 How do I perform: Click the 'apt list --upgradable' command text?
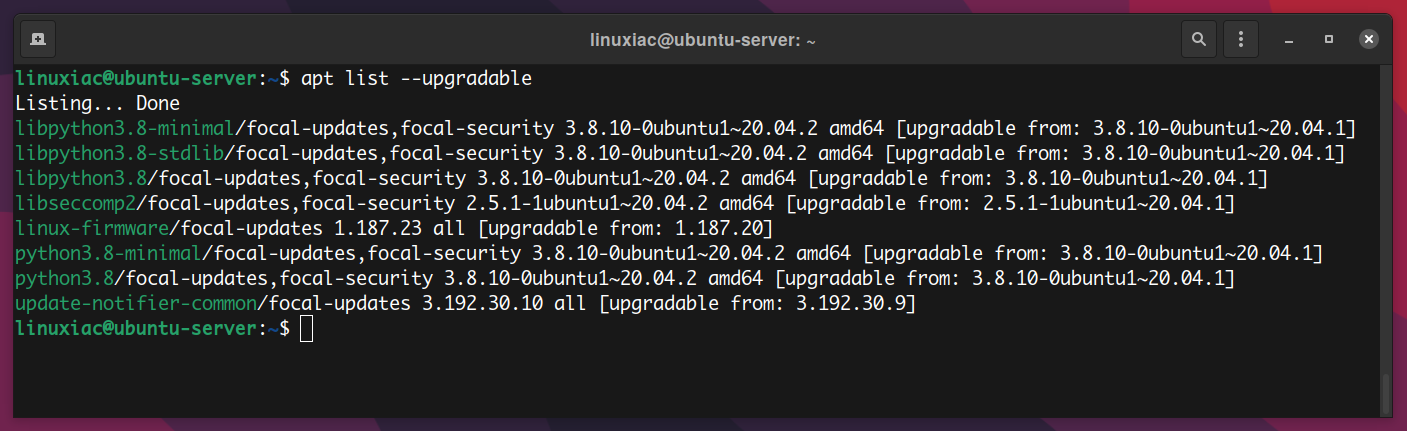[x=417, y=78]
